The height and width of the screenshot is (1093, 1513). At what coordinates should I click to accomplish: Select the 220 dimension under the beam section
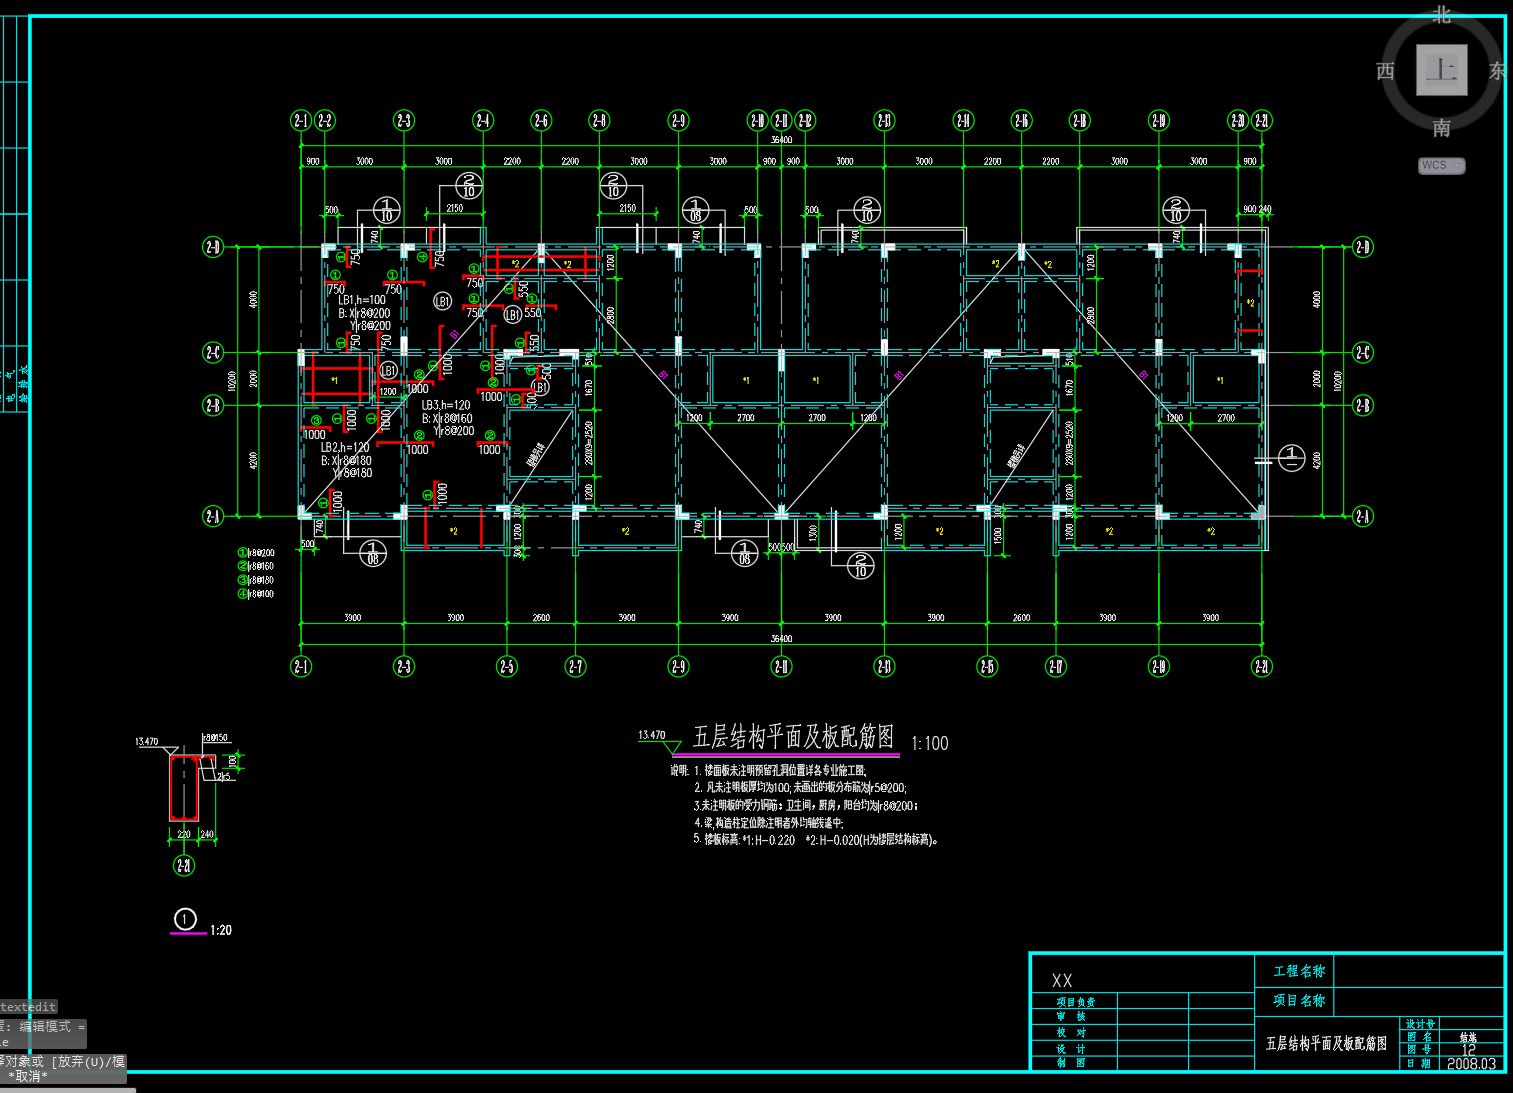point(184,834)
